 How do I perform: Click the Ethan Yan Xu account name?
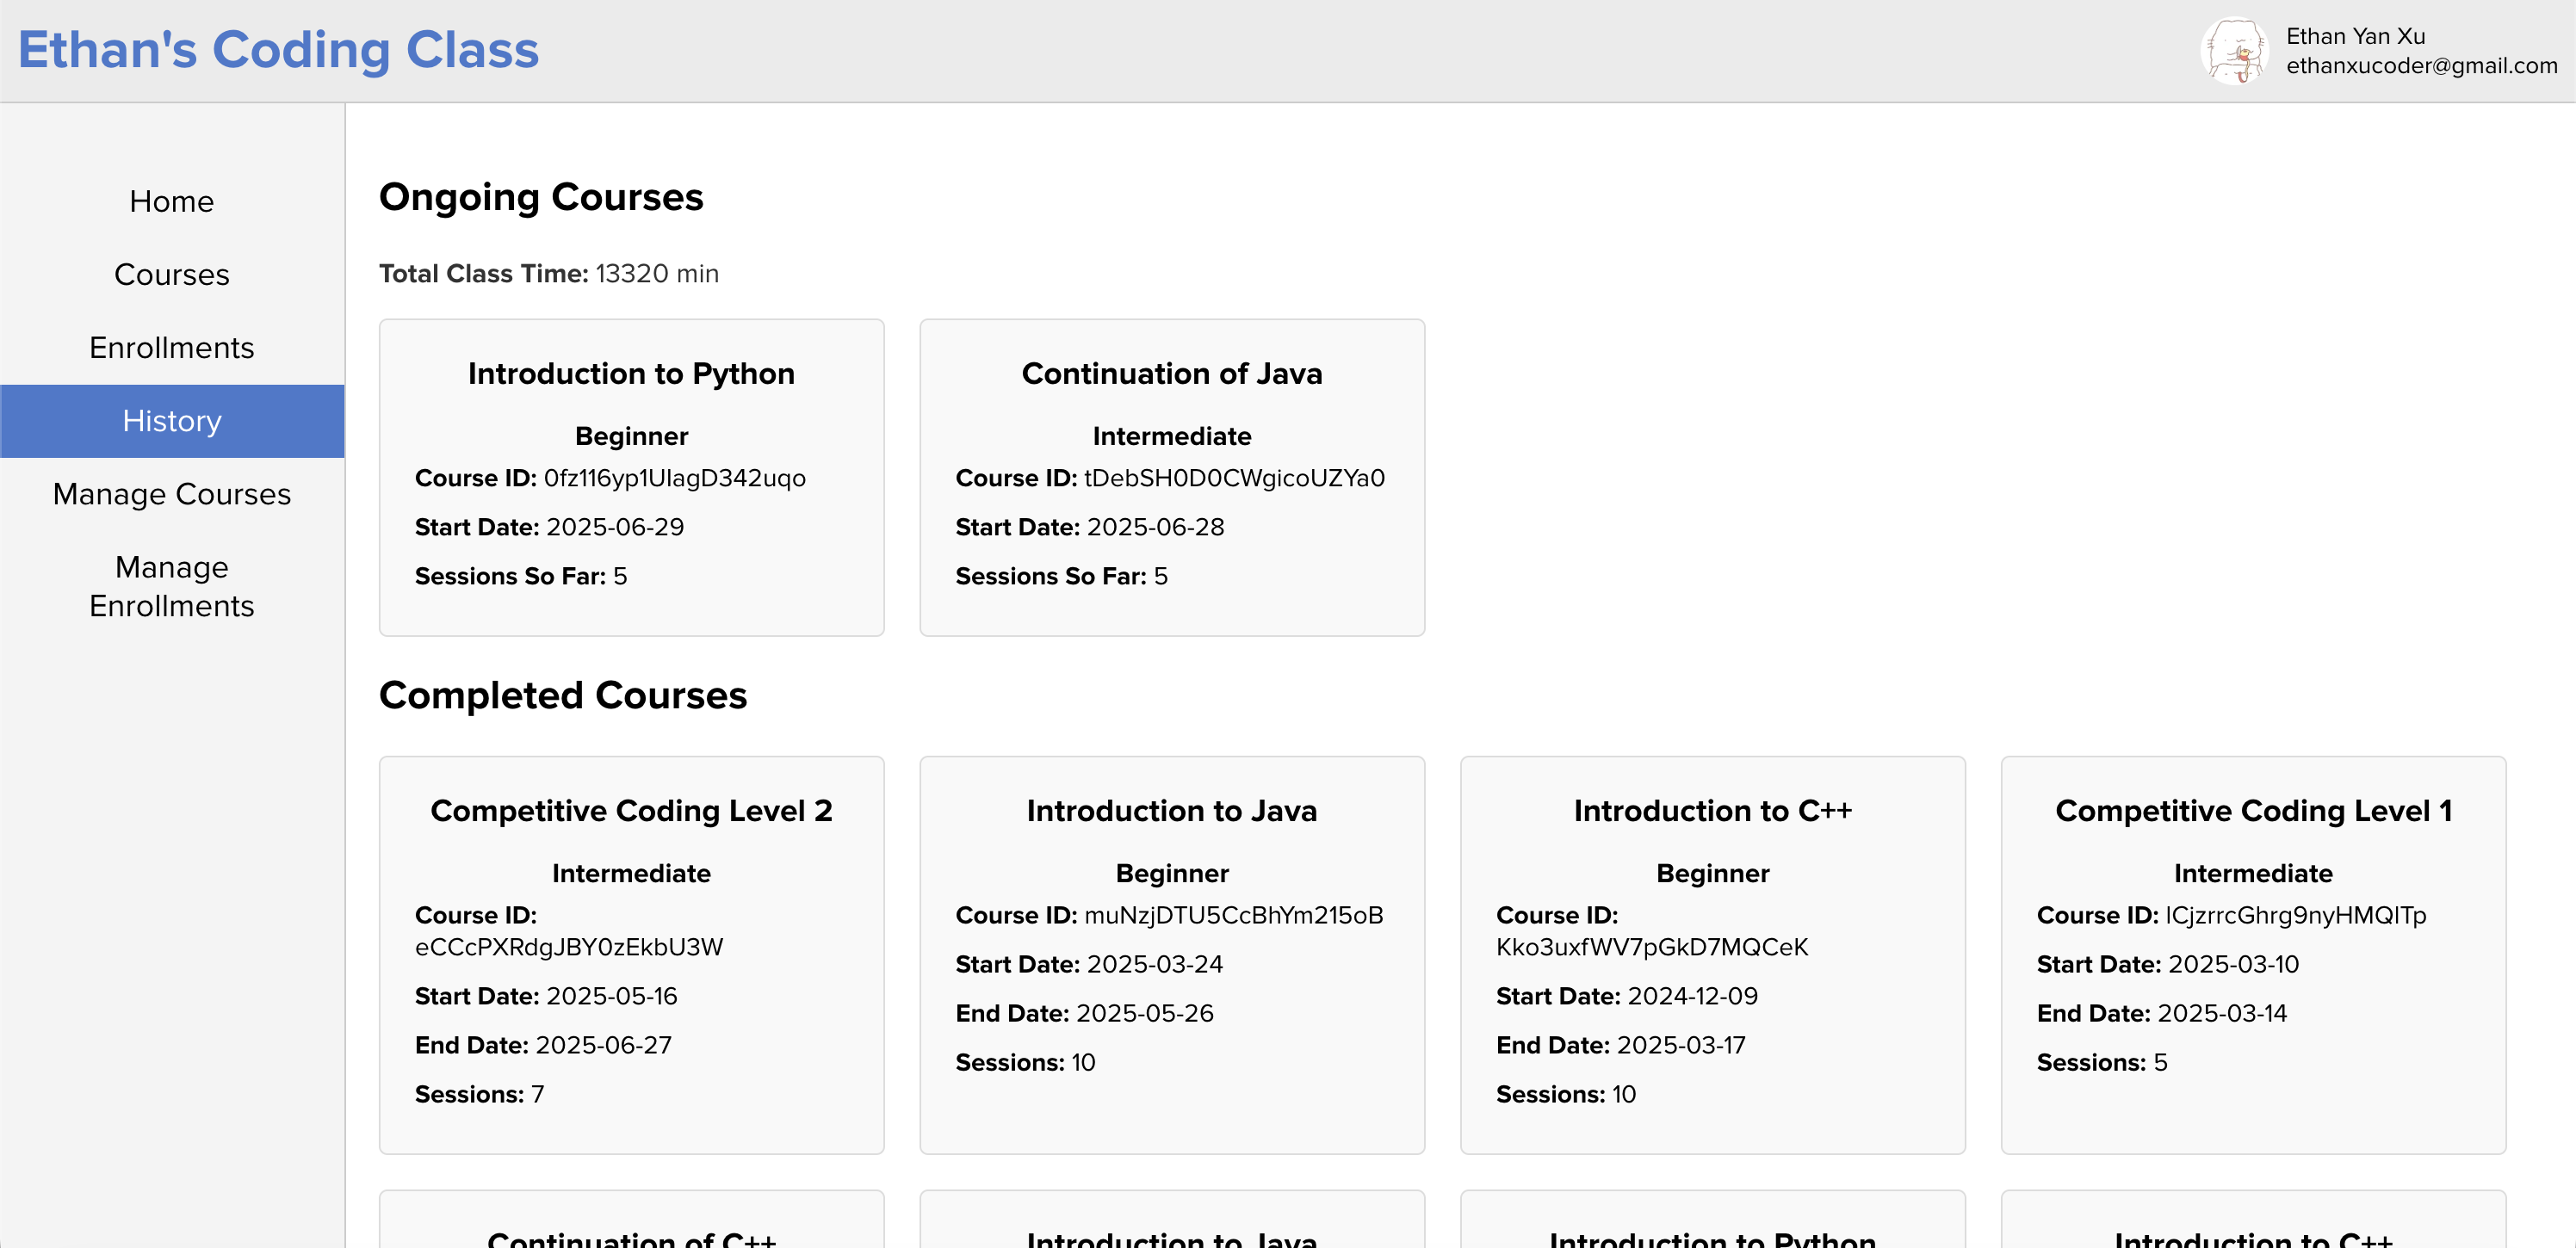point(2355,36)
